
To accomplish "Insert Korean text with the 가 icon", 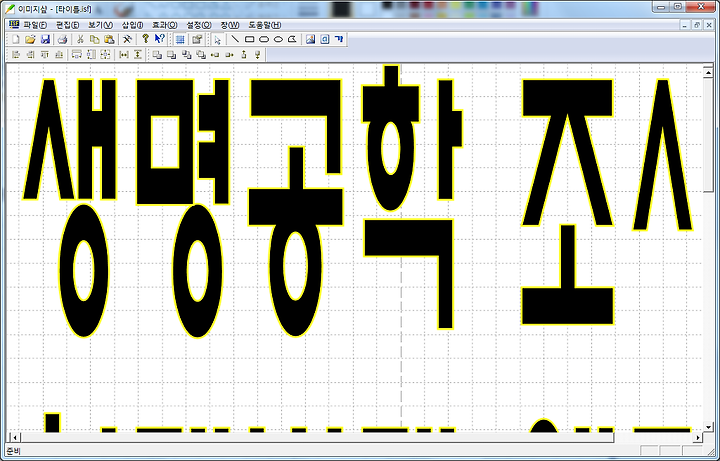I will pos(339,39).
